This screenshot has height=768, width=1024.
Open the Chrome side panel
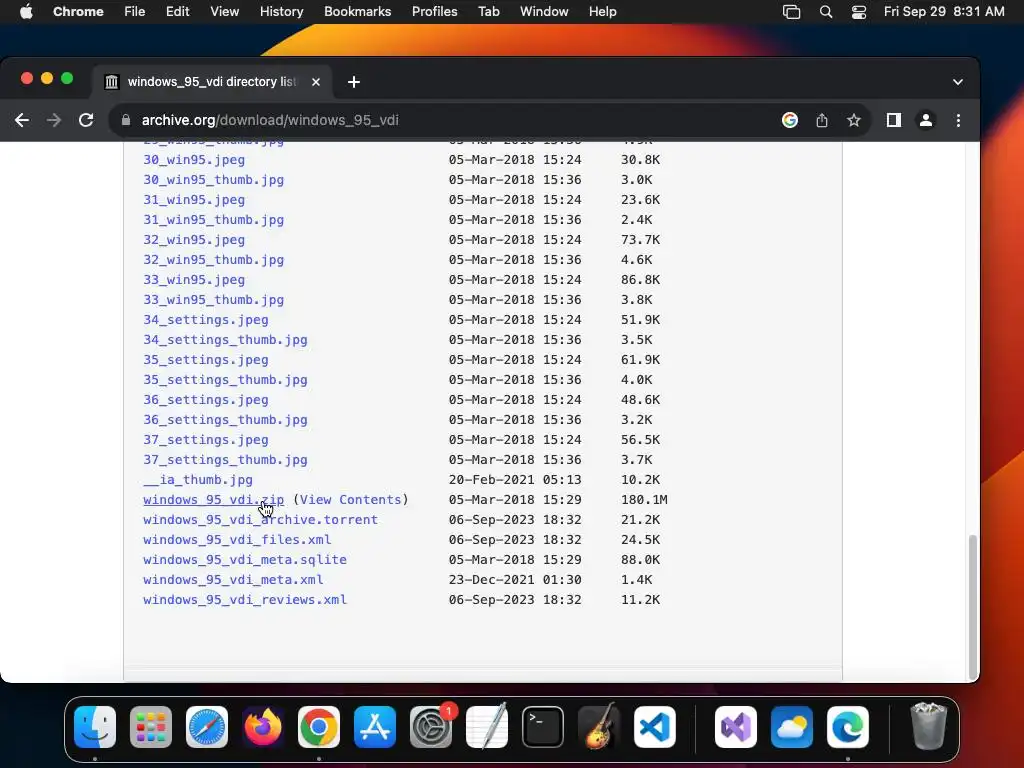click(x=893, y=120)
